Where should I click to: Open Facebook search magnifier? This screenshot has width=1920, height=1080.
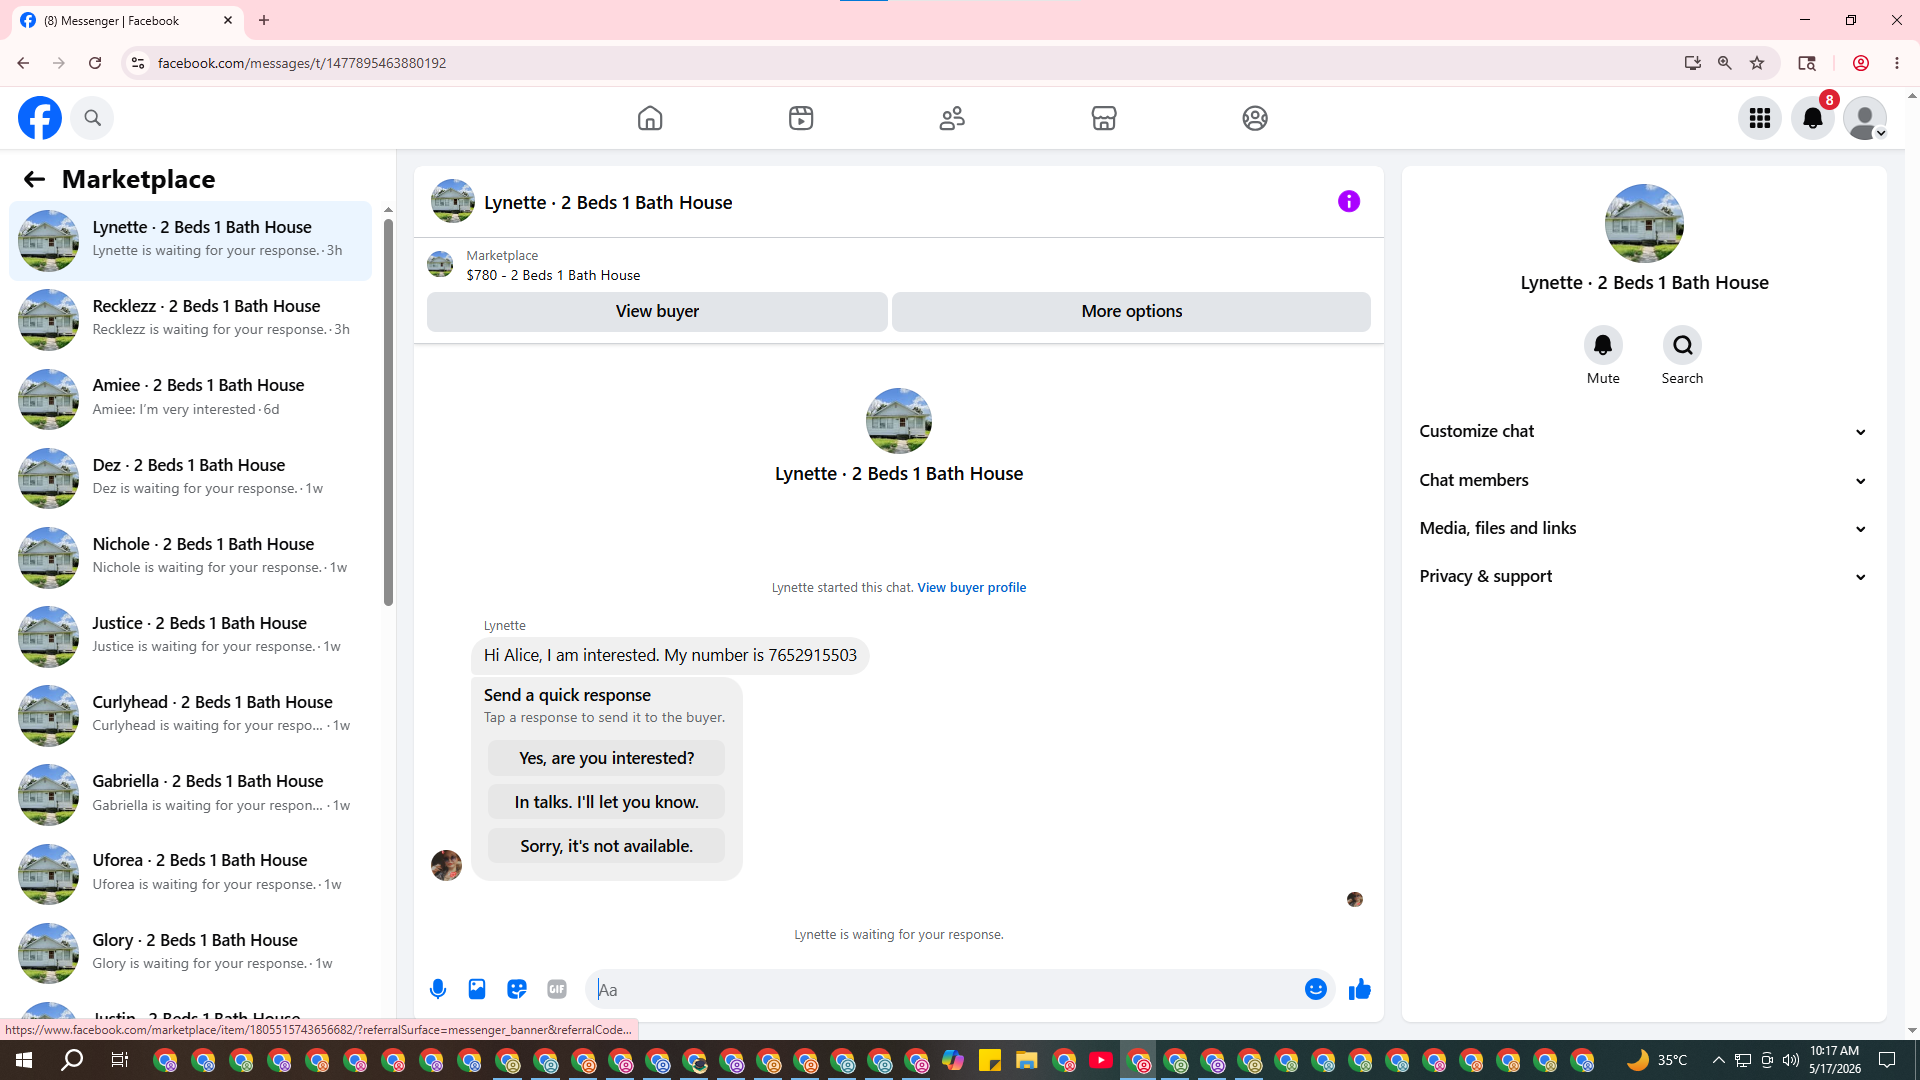[x=92, y=118]
